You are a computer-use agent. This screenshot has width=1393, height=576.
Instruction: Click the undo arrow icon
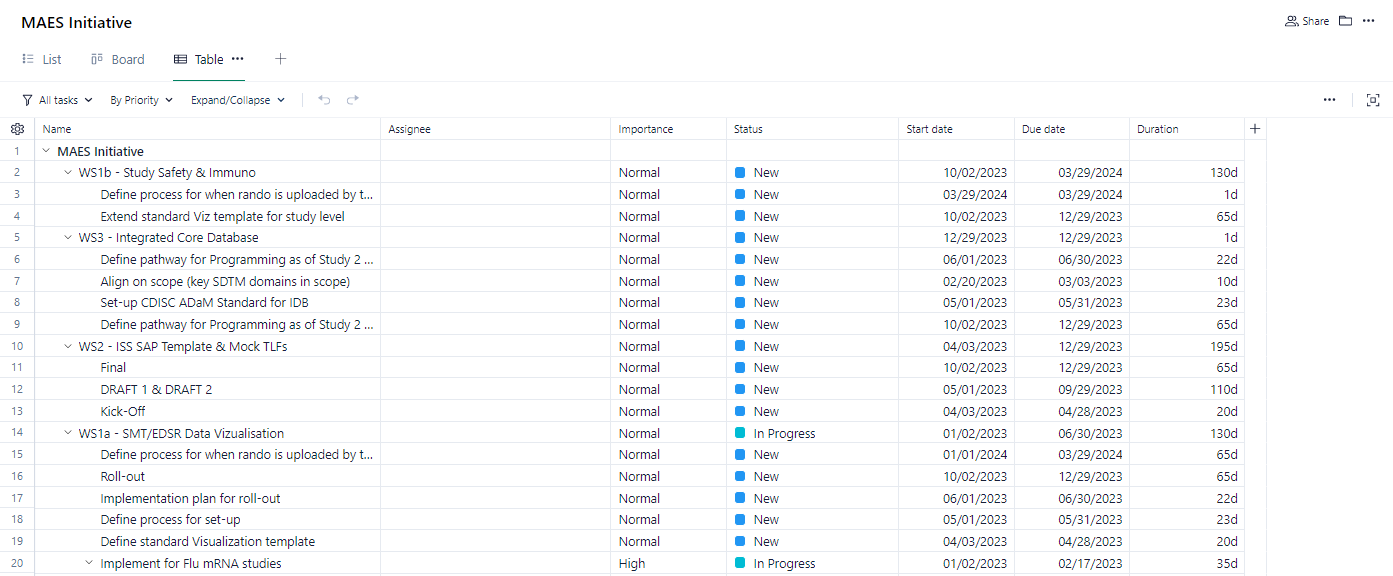point(324,100)
